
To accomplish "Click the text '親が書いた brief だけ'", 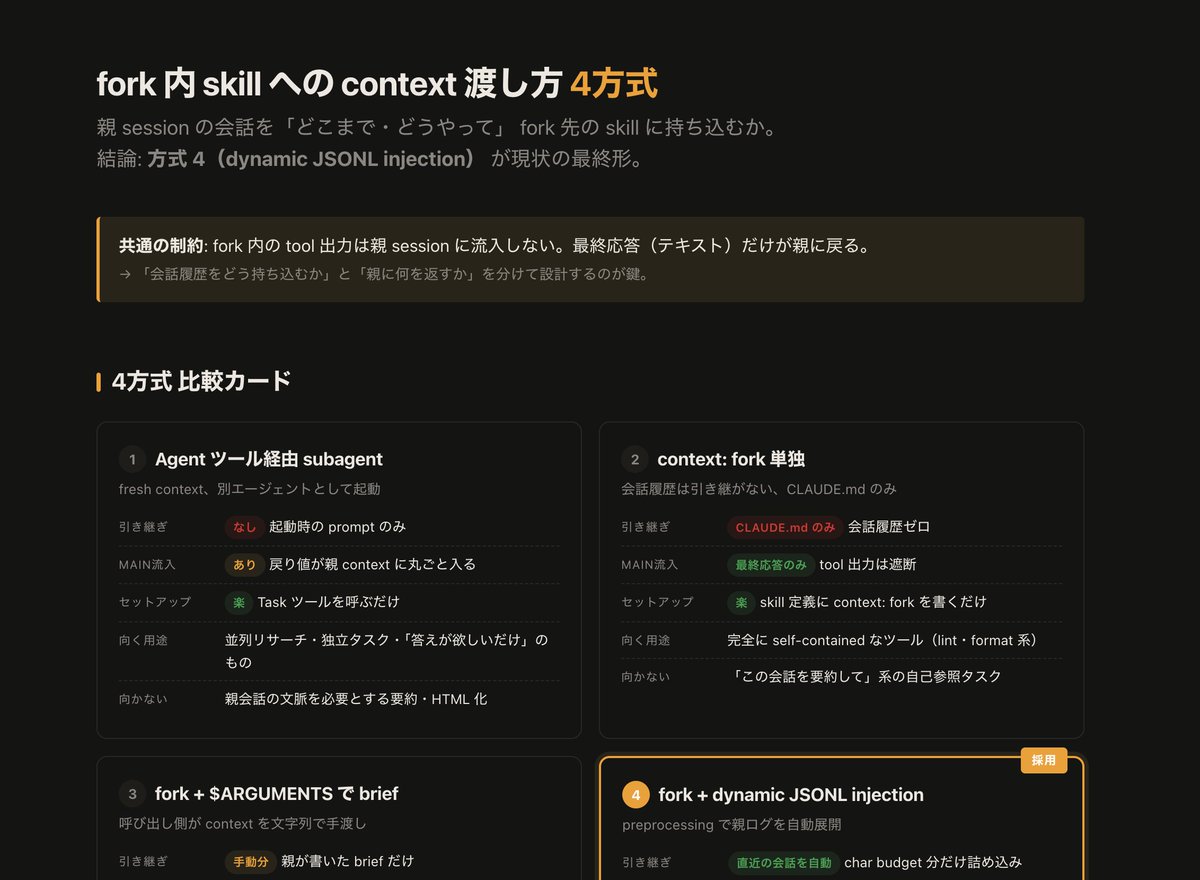I will [x=347, y=862].
